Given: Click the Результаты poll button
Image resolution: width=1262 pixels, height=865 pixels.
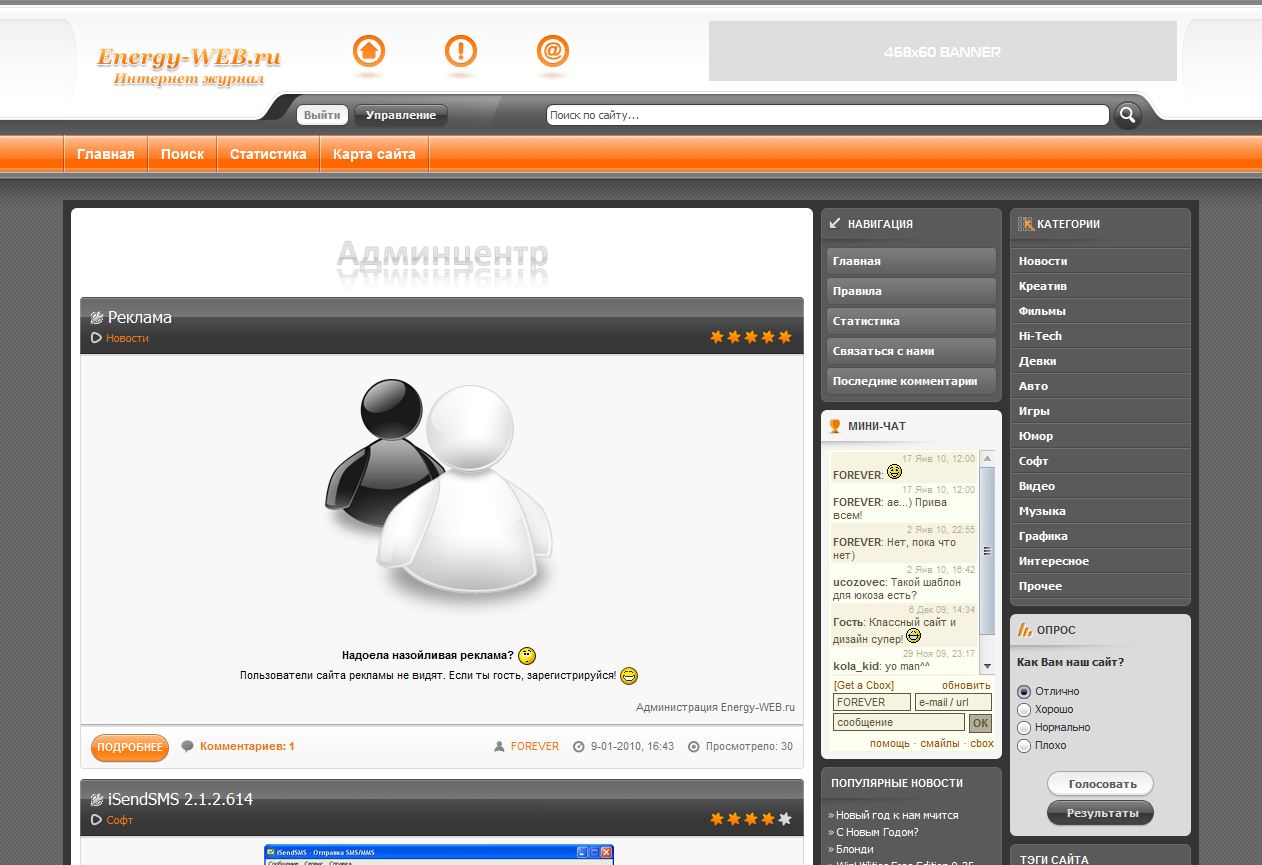Looking at the screenshot, I should tap(1100, 813).
